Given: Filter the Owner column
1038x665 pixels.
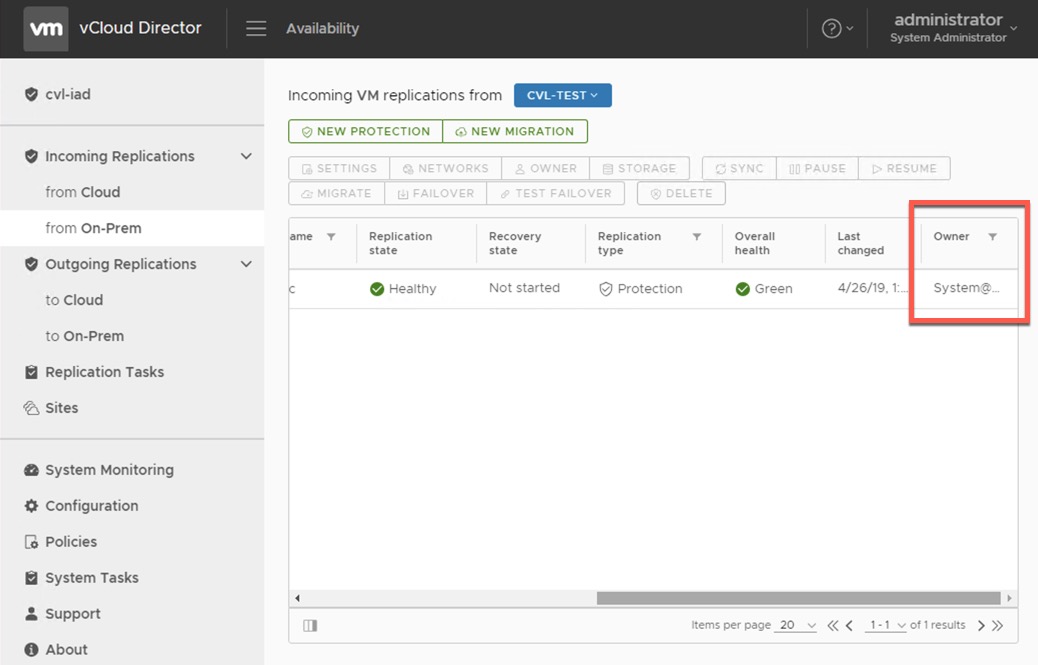Looking at the screenshot, I should tap(992, 237).
